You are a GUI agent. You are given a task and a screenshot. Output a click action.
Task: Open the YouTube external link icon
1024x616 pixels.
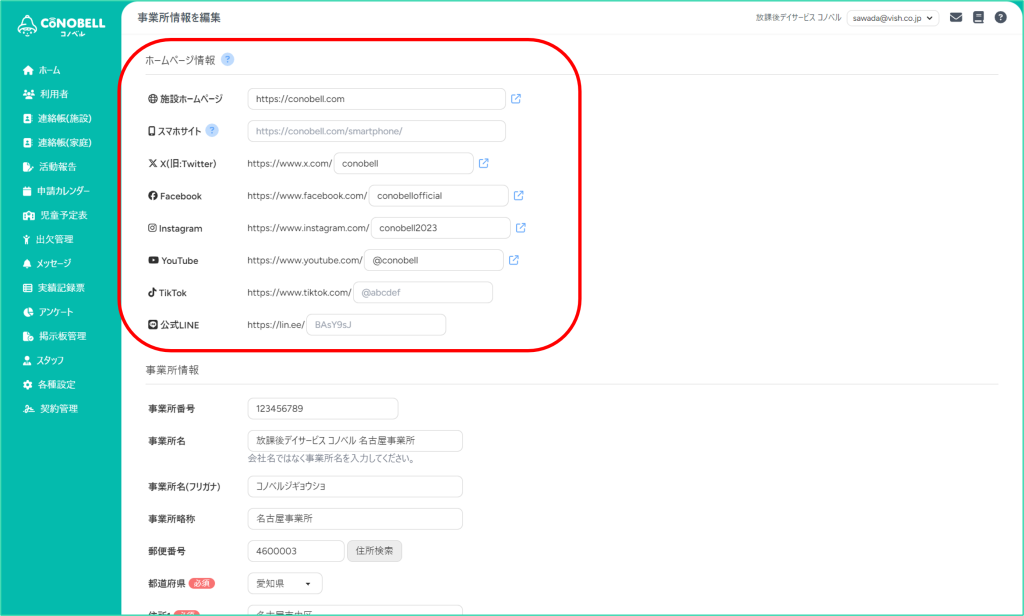pos(514,260)
